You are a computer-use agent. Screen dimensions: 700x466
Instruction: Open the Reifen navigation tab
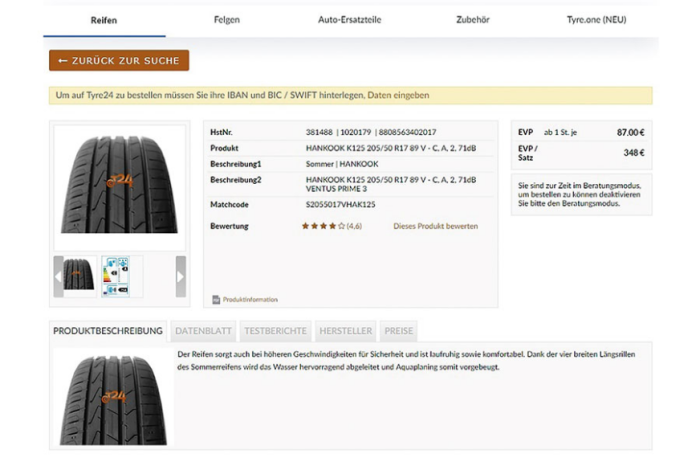click(104, 19)
